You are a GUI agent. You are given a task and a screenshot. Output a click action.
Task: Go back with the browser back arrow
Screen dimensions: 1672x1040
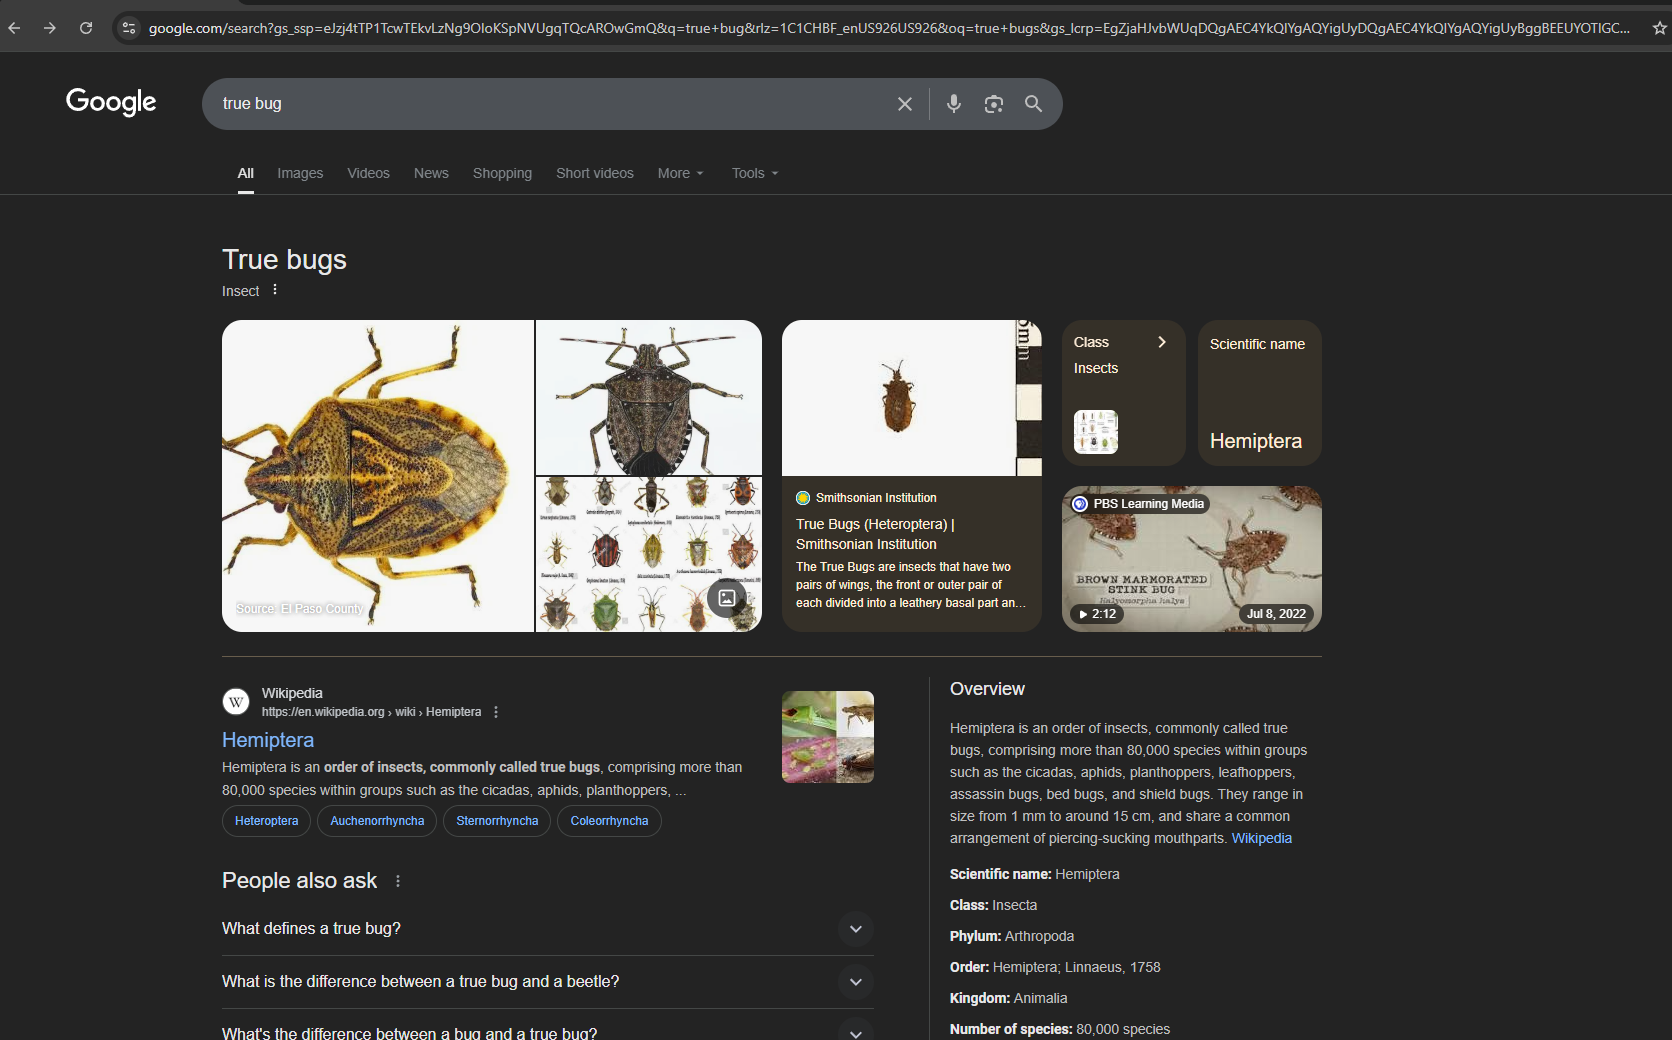14,28
